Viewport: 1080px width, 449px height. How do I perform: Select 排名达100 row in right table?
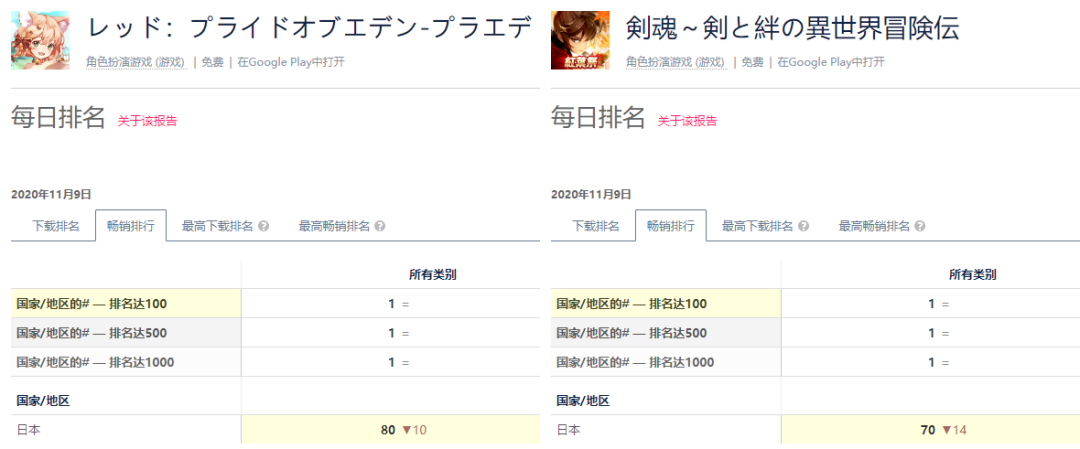click(x=816, y=303)
